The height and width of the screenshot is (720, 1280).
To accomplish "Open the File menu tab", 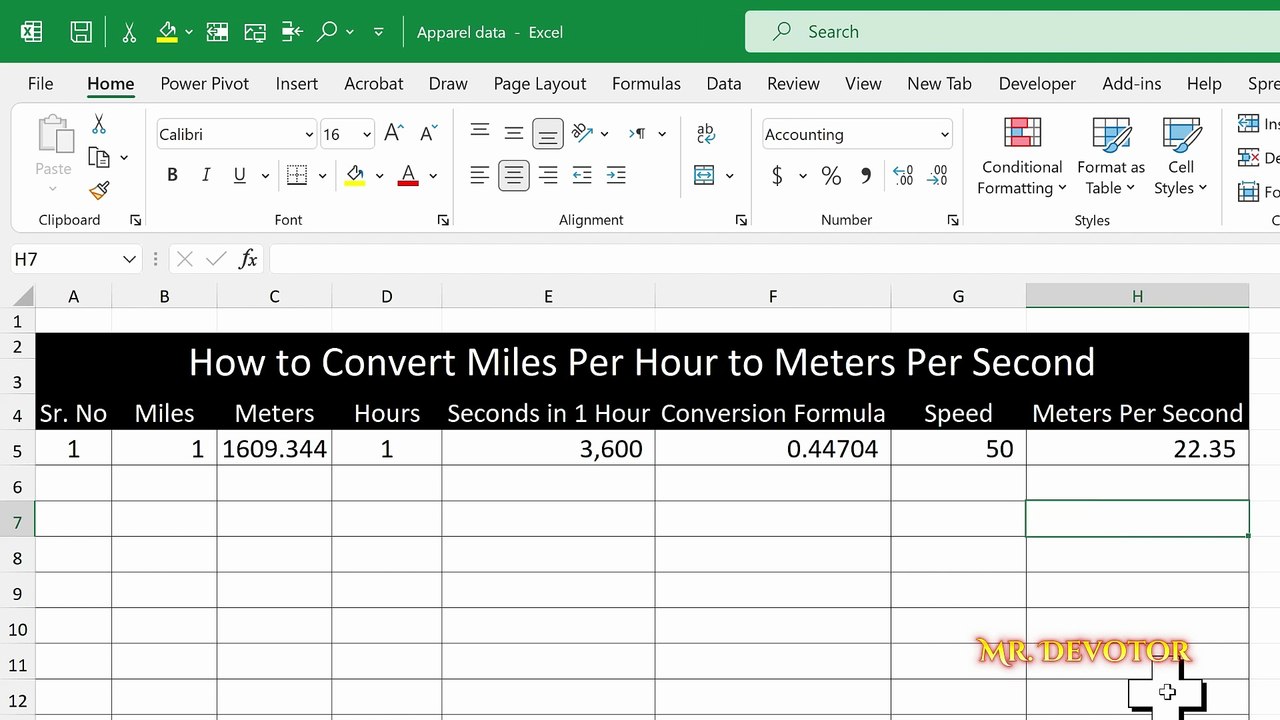I will (41, 84).
